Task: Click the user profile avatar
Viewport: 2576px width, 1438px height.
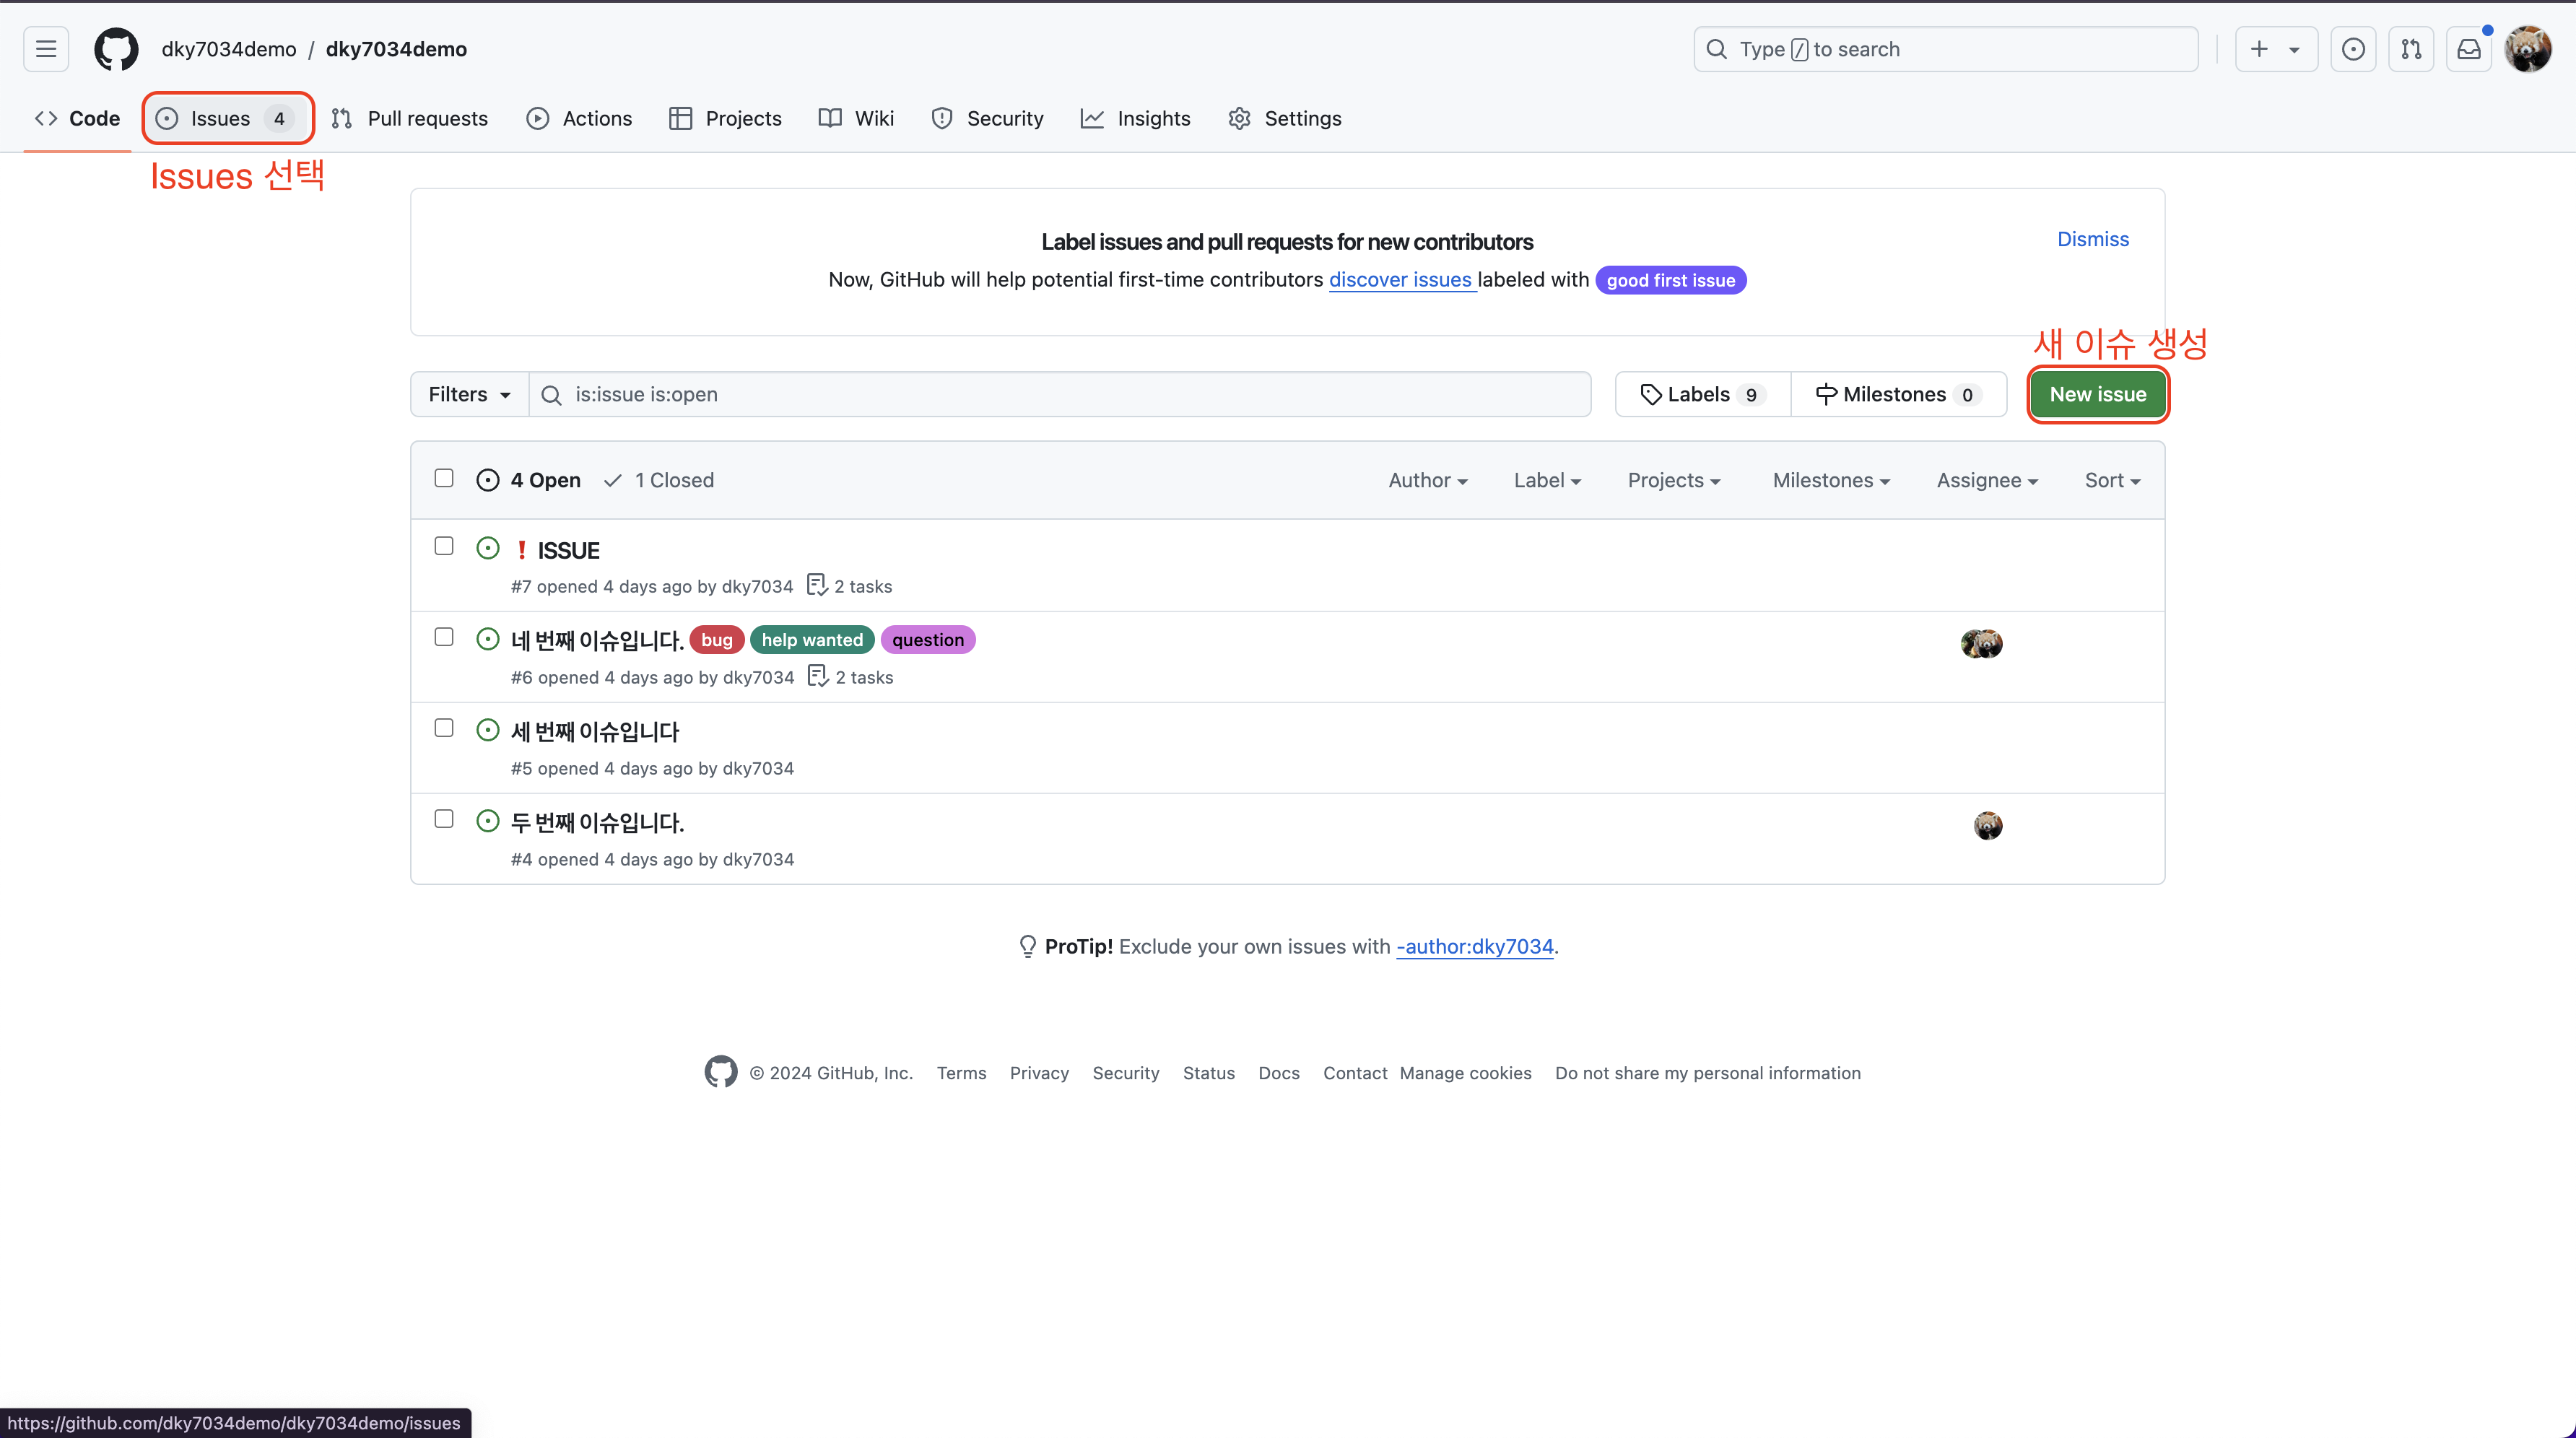Action: point(2527,49)
